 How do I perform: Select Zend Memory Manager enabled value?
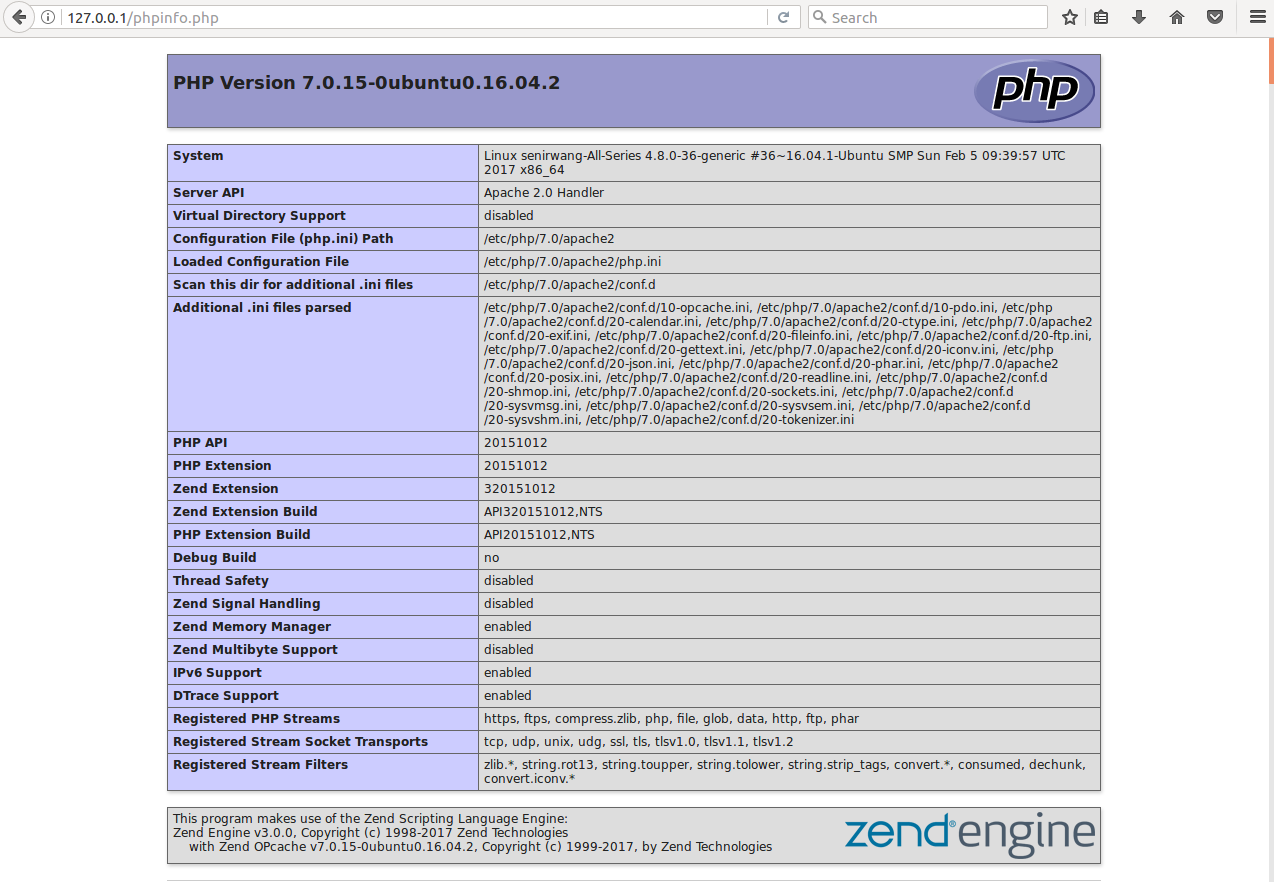508,627
